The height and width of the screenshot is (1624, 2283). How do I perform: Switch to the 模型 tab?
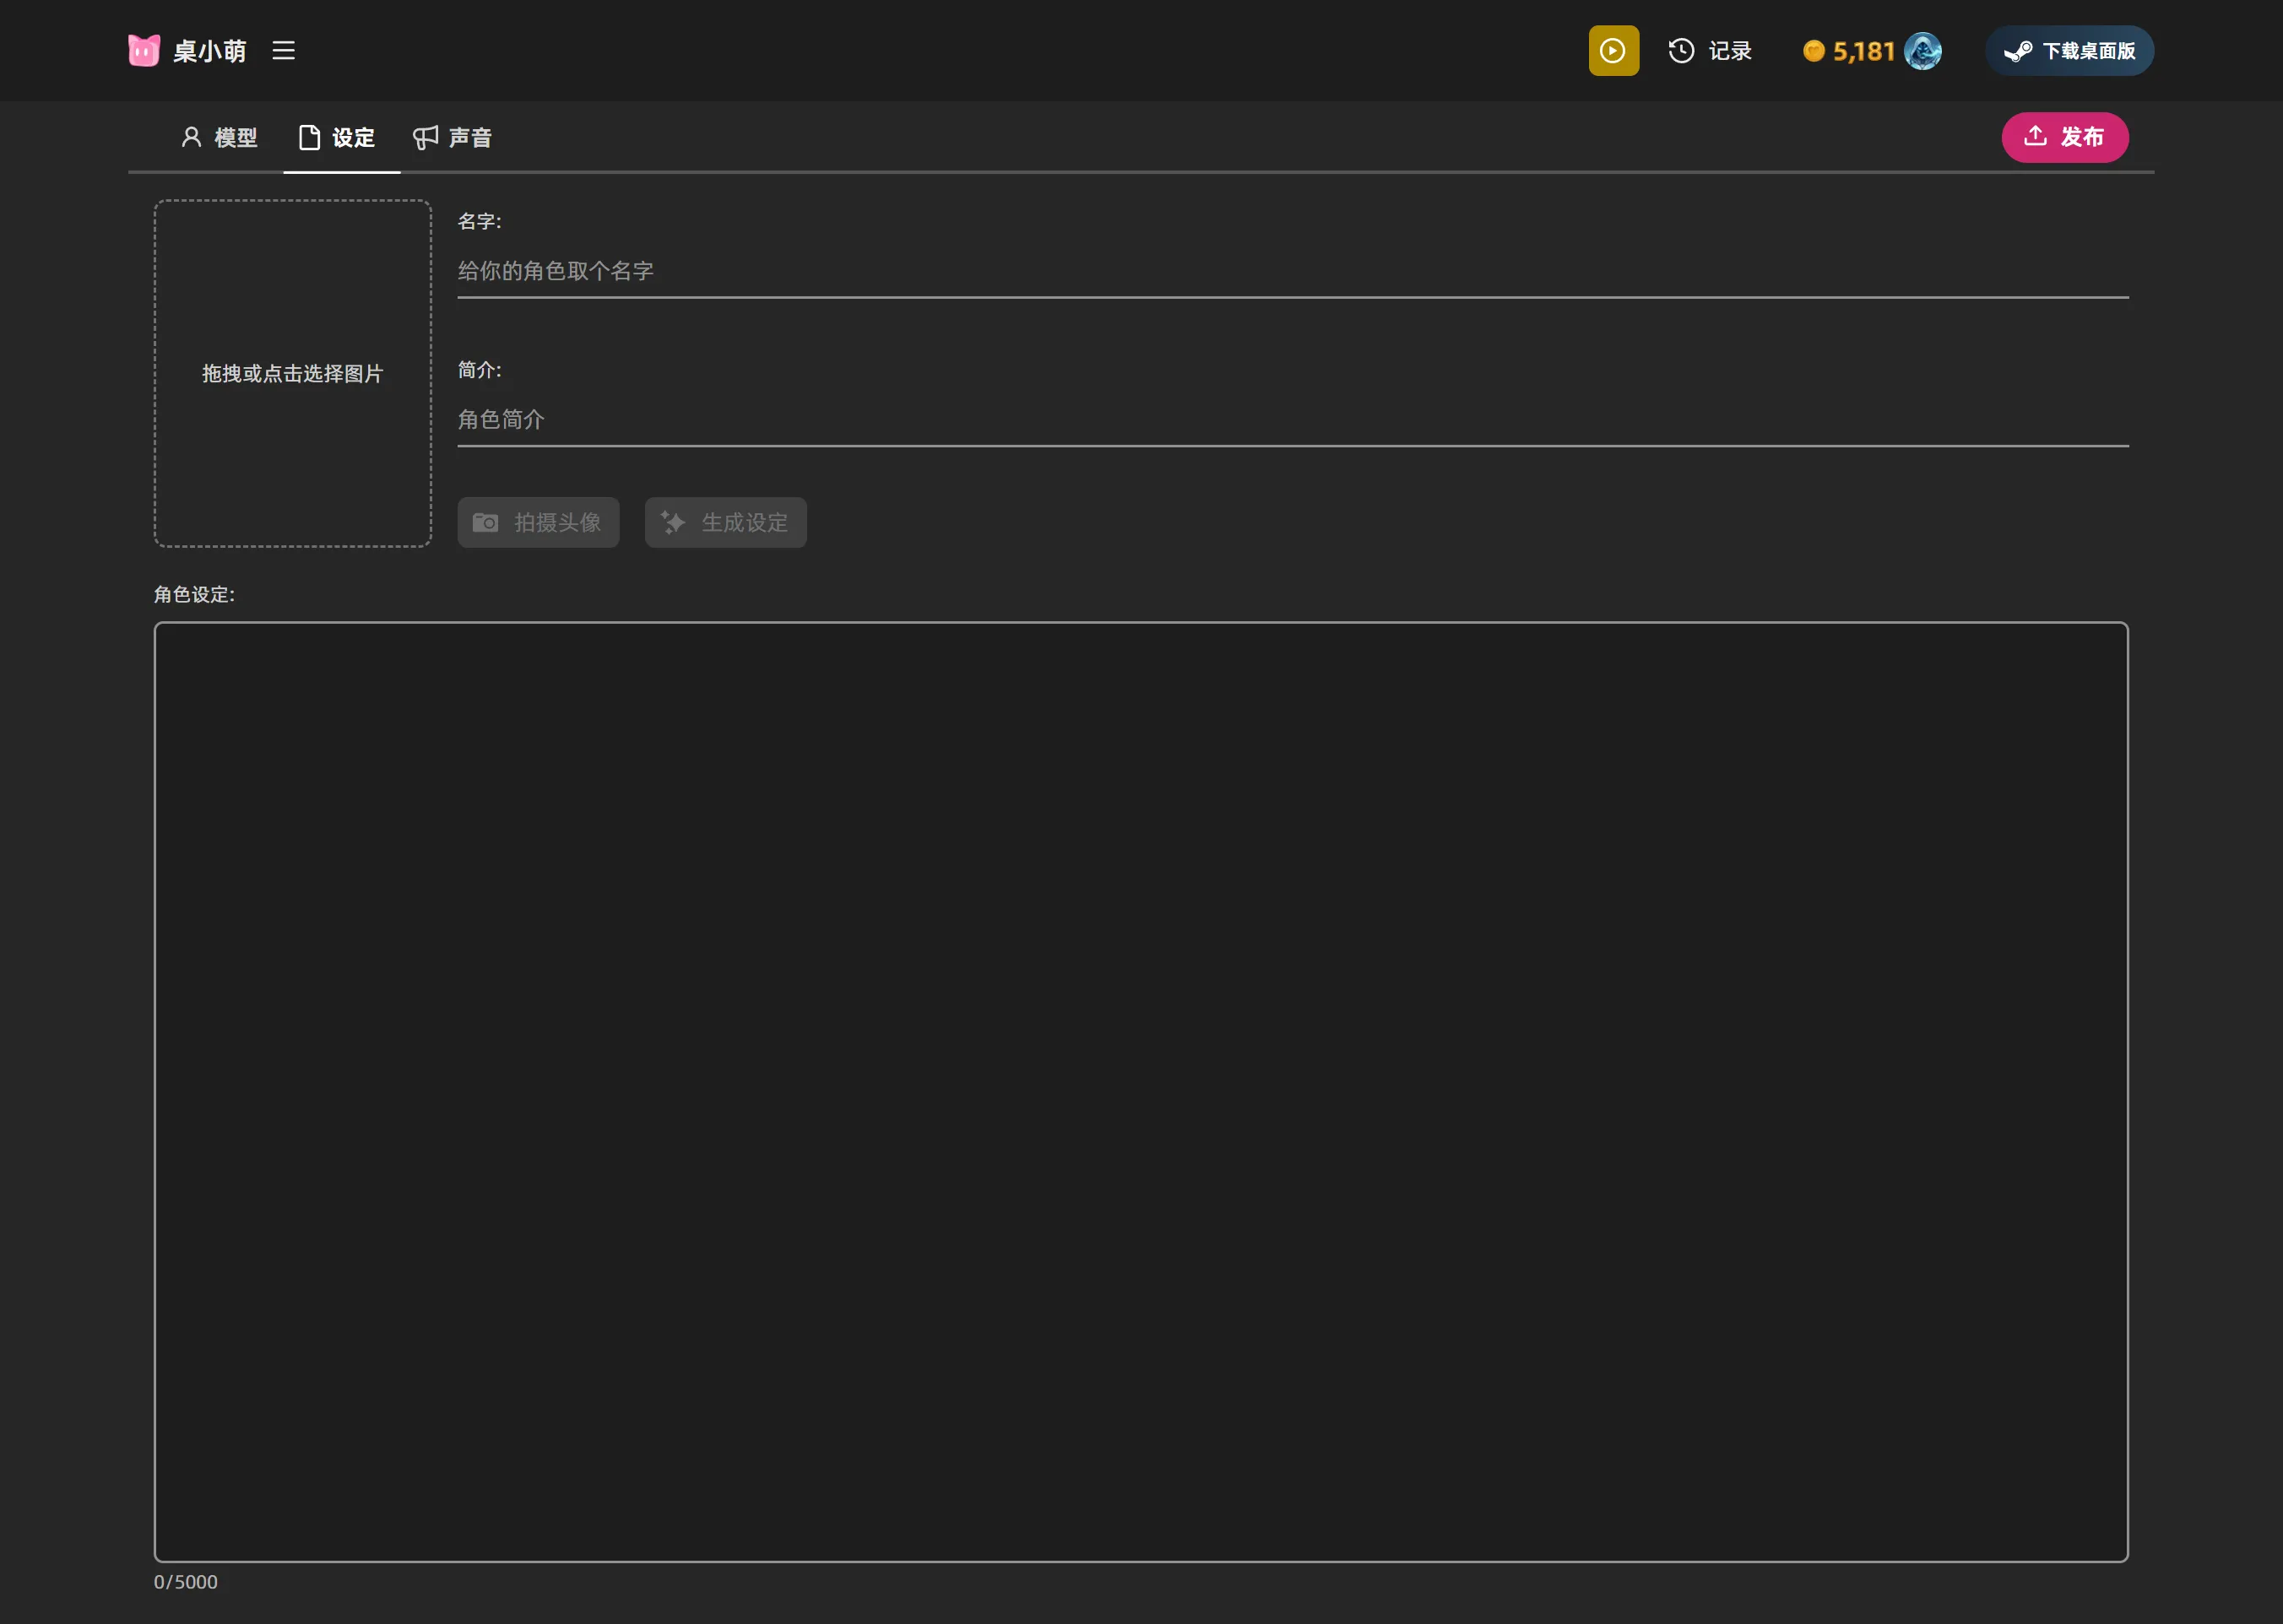pos(219,137)
